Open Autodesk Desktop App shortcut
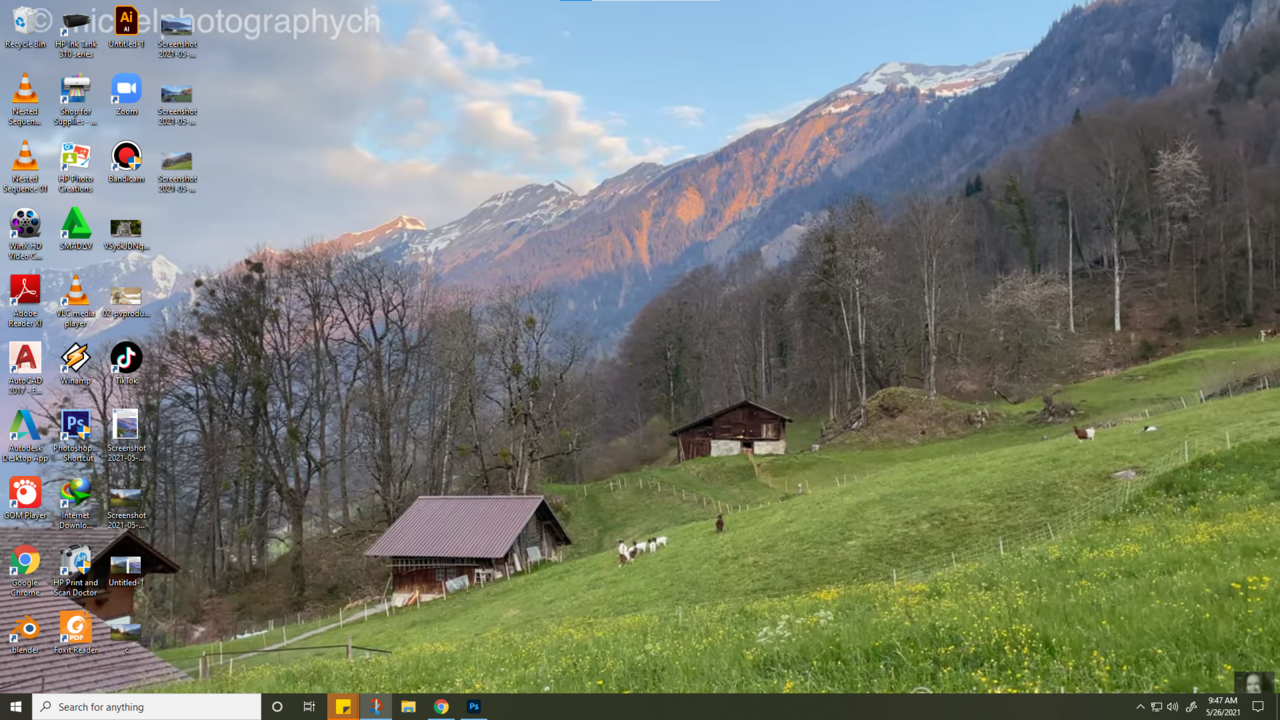The image size is (1280, 720). 25,437
